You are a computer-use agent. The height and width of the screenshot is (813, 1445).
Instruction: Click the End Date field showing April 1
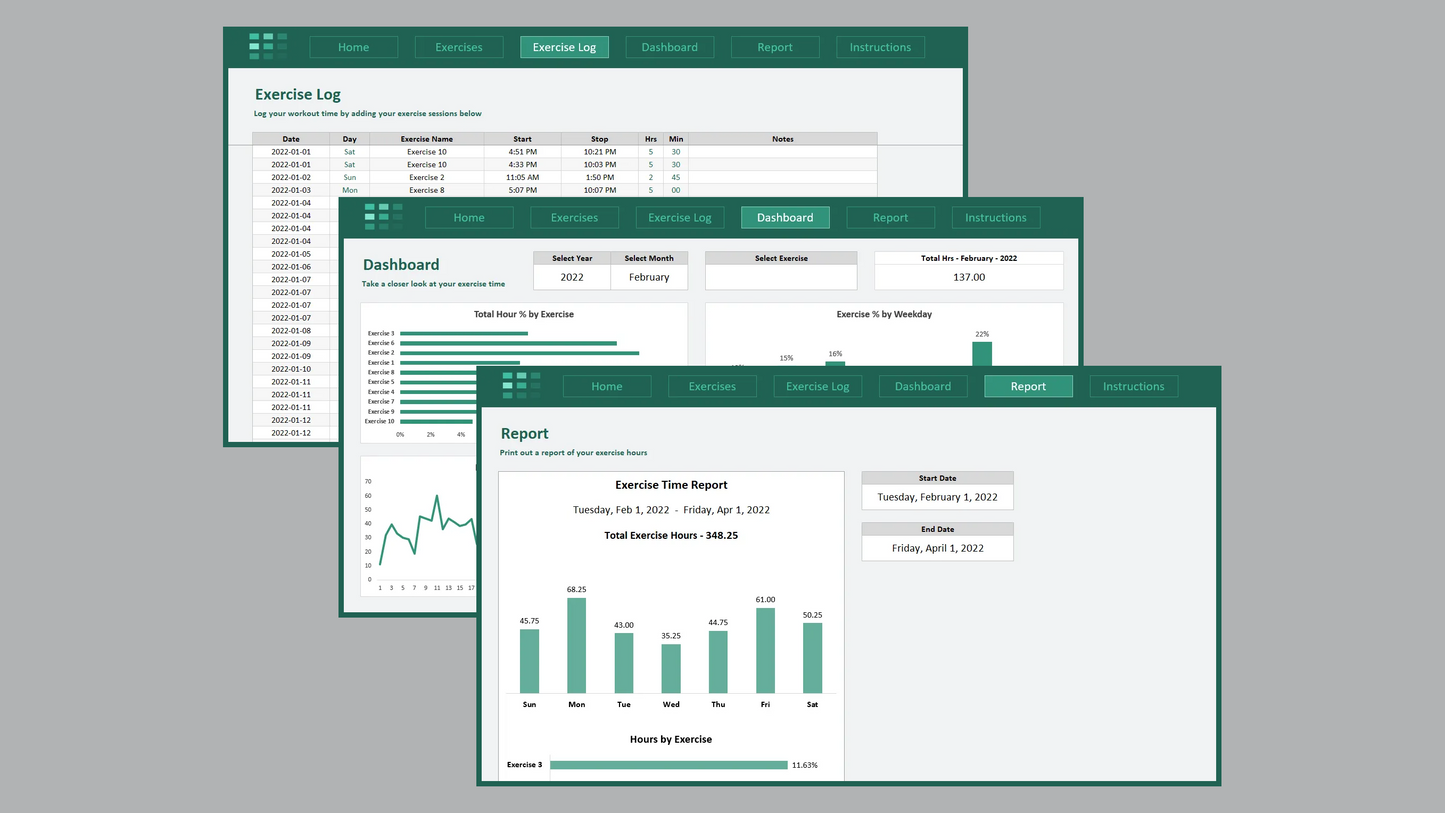(x=936, y=548)
